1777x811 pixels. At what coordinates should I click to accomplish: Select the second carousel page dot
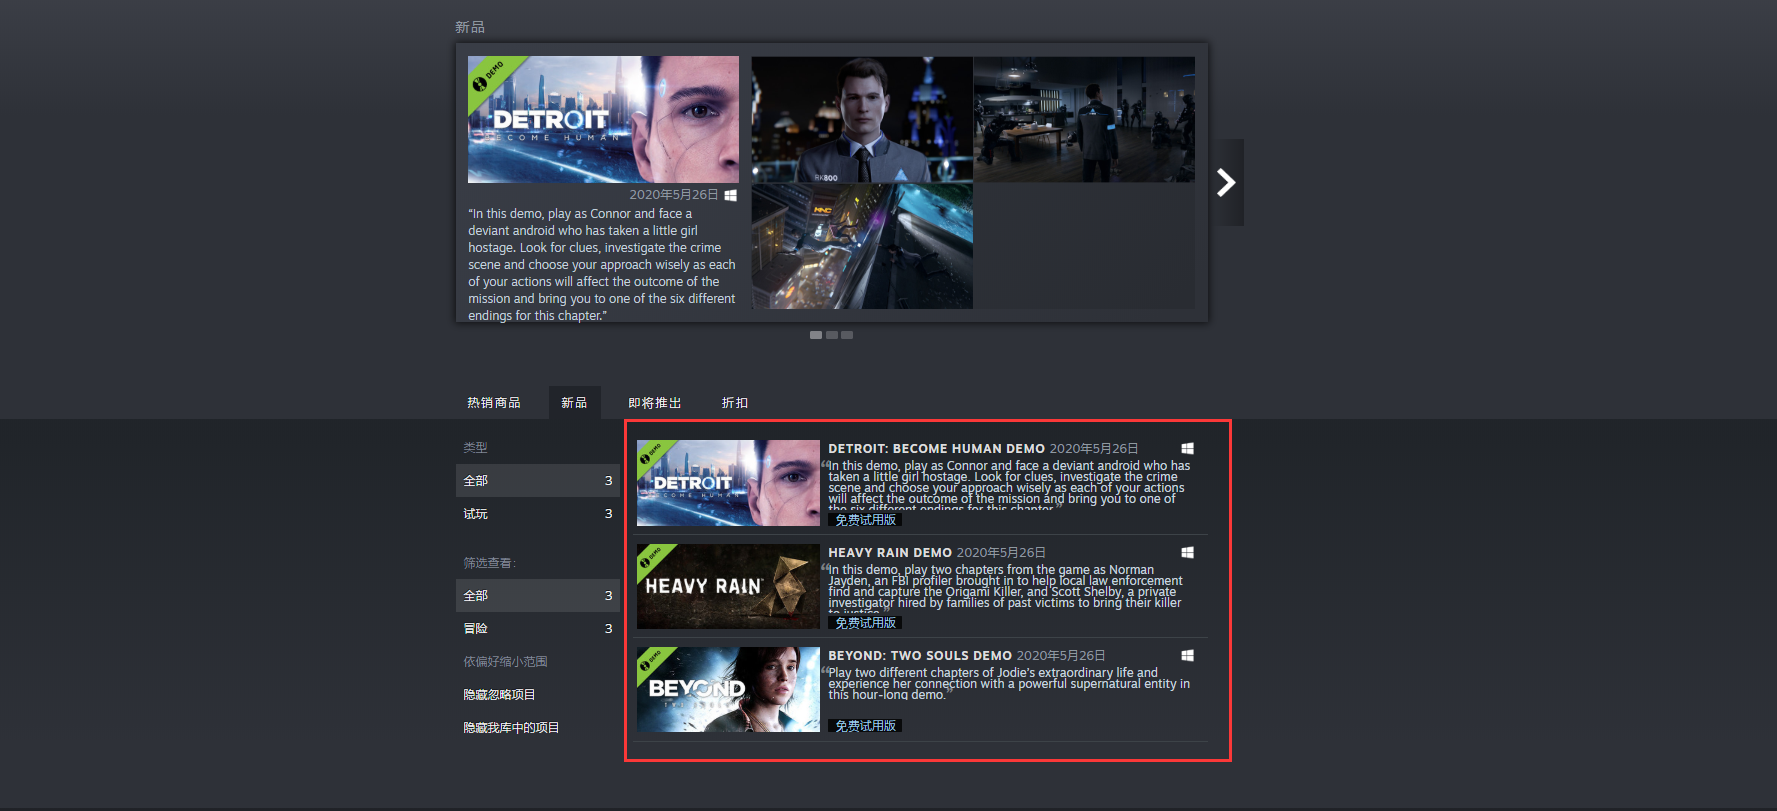pyautogui.click(x=832, y=335)
